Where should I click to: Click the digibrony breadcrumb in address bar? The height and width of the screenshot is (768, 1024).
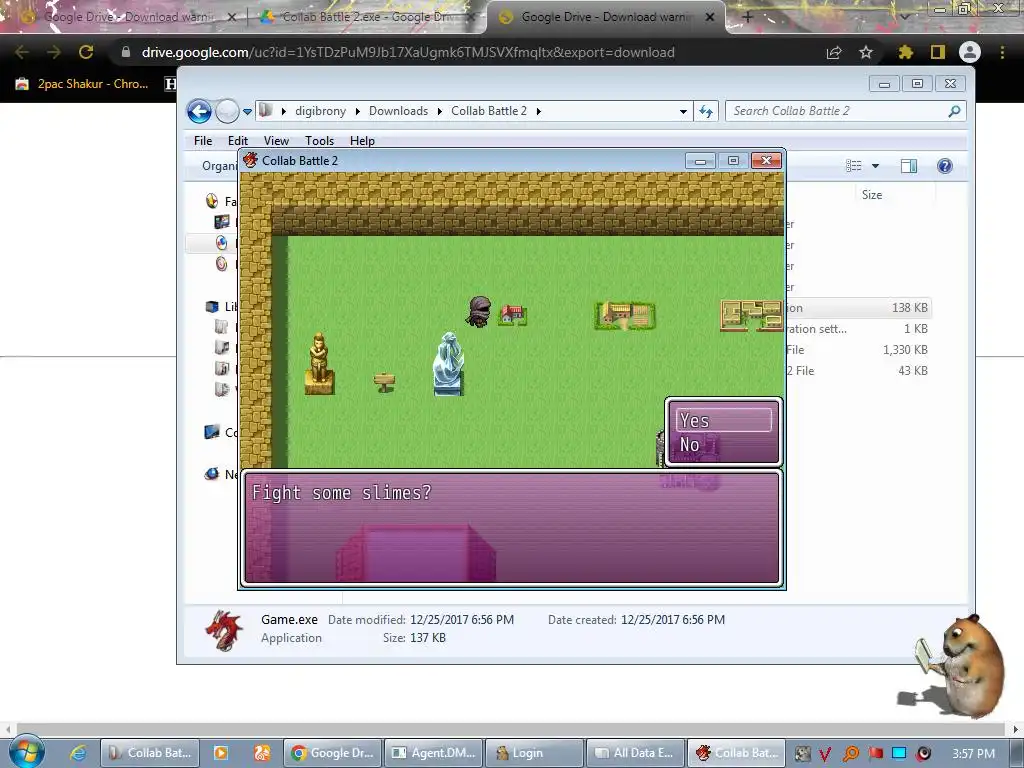click(320, 111)
